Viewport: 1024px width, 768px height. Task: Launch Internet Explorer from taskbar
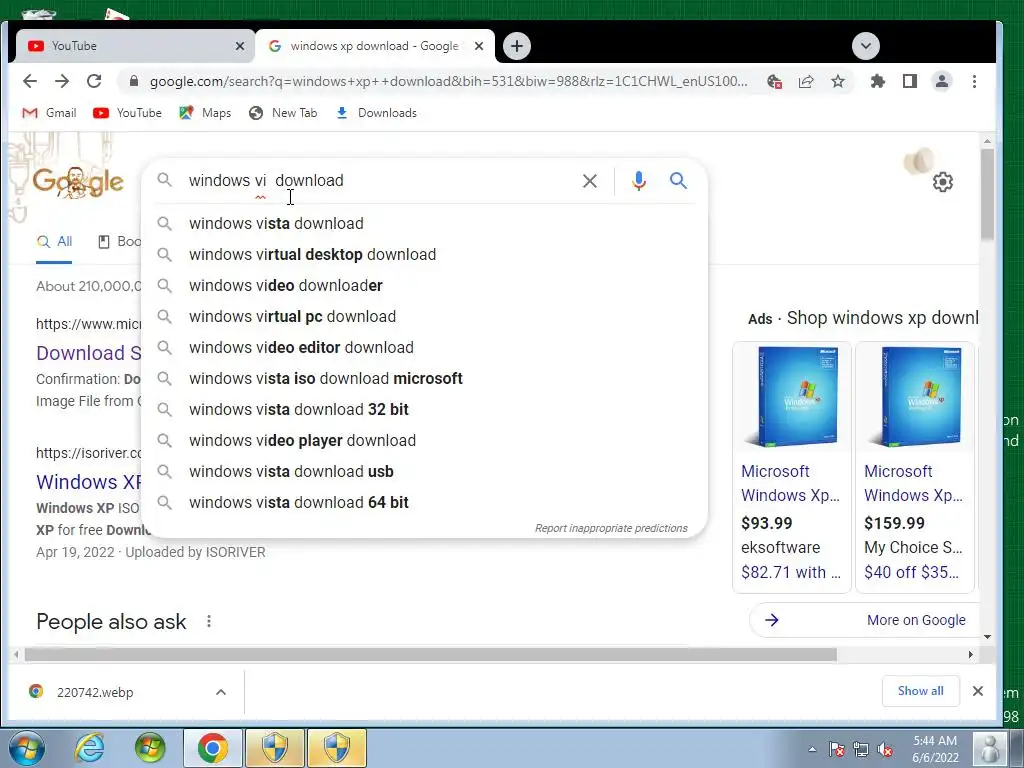coord(89,748)
